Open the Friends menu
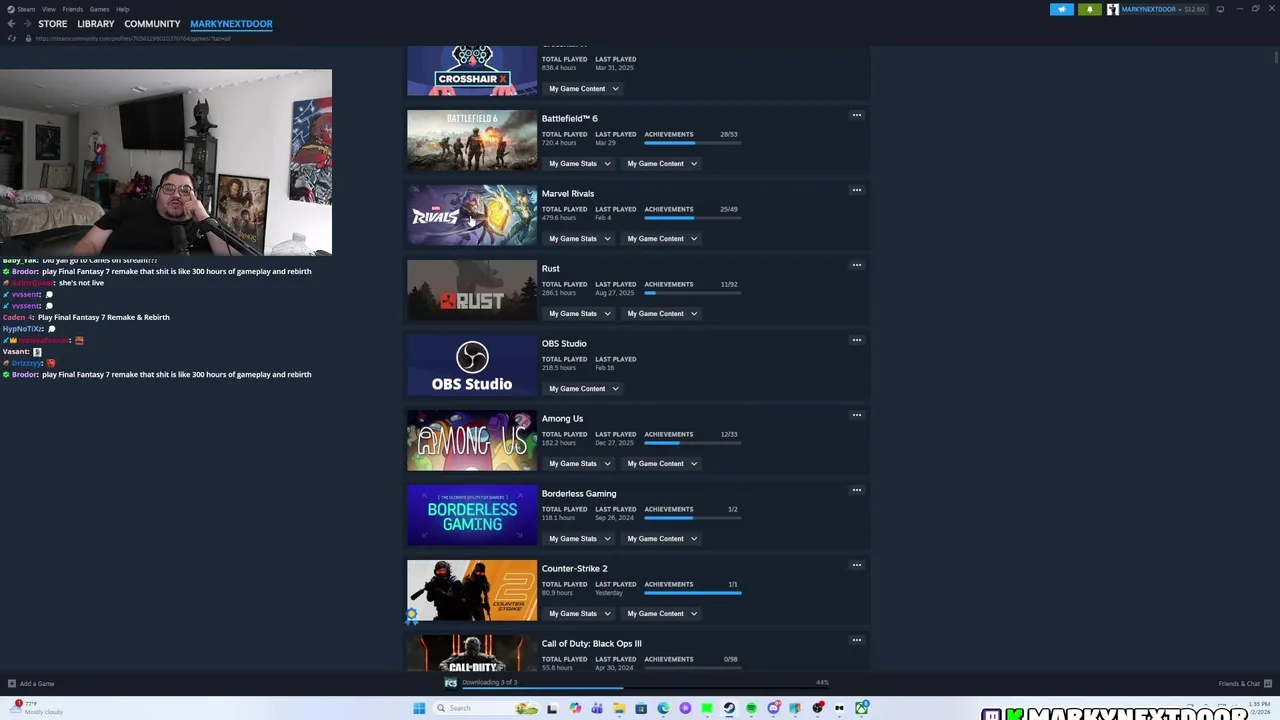The image size is (1280, 720). 72,9
